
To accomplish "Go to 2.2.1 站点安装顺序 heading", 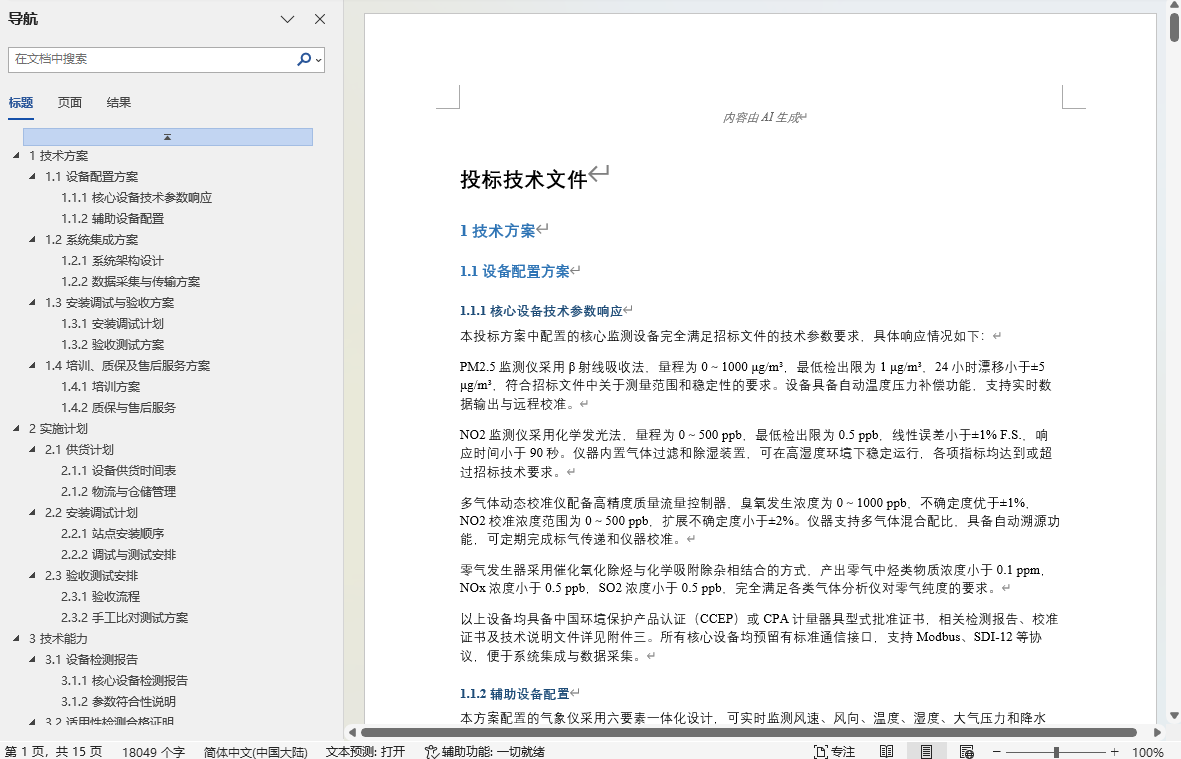I will [112, 534].
